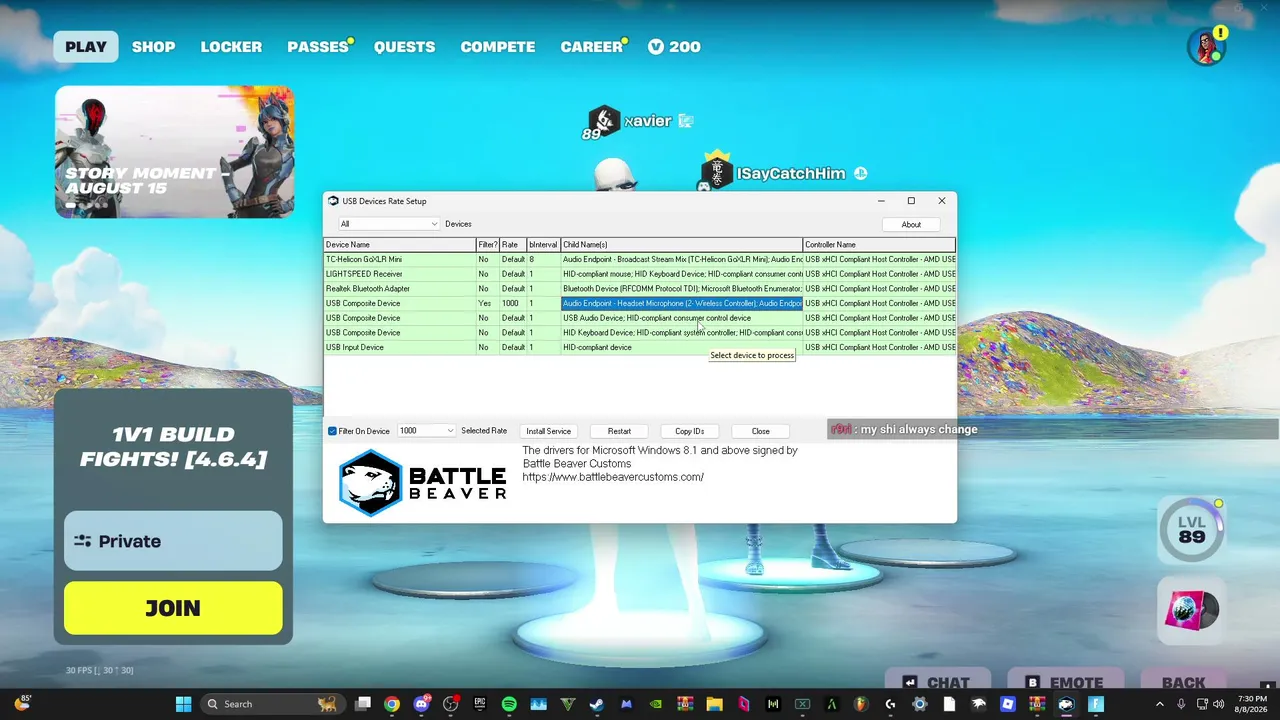The width and height of the screenshot is (1280, 720).
Task: Select the LIGHTSPEED Receiver device row
Action: pyautogui.click(x=640, y=274)
